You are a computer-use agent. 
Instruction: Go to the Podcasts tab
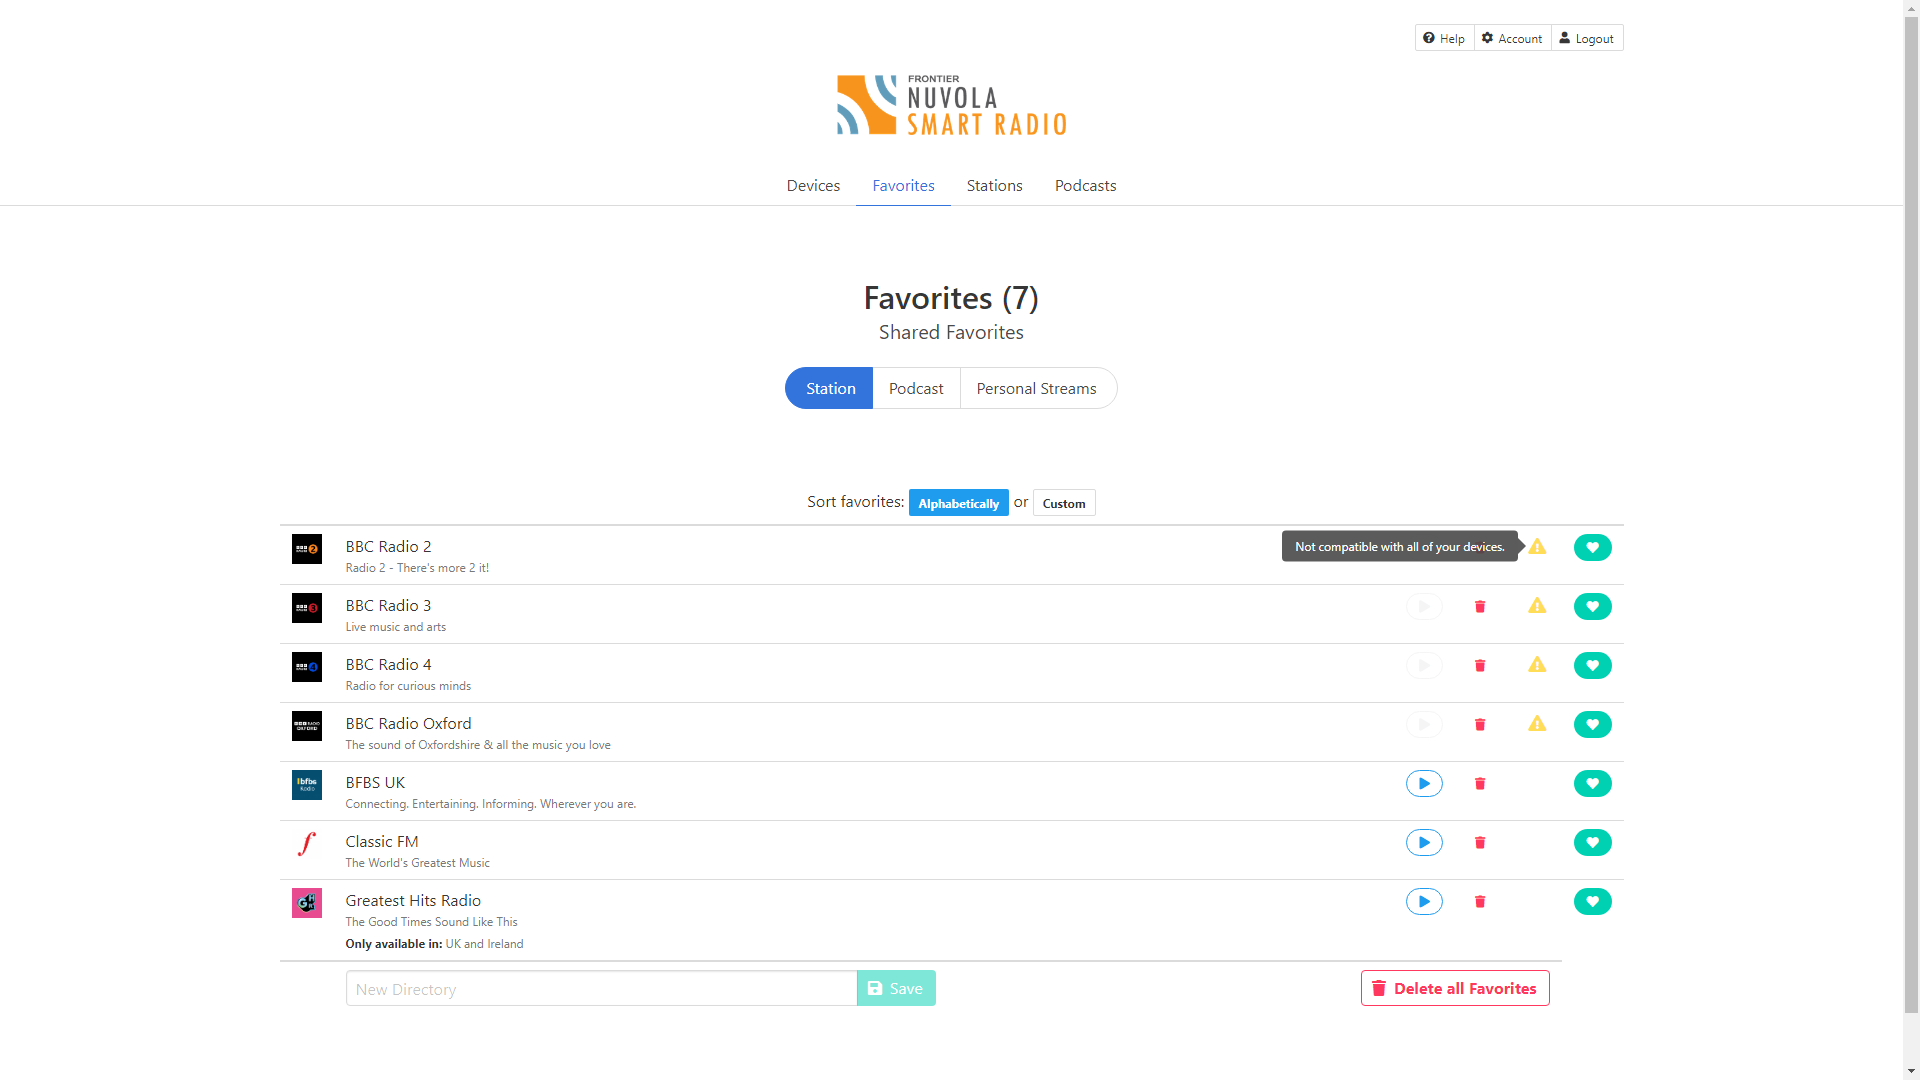coord(1085,186)
